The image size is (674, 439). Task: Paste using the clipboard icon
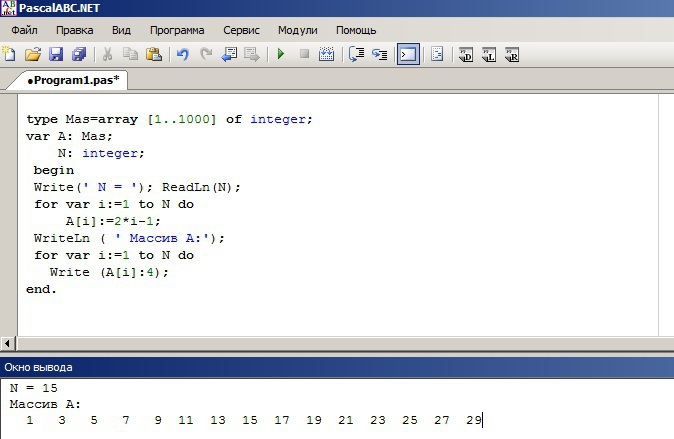pyautogui.click(x=154, y=54)
